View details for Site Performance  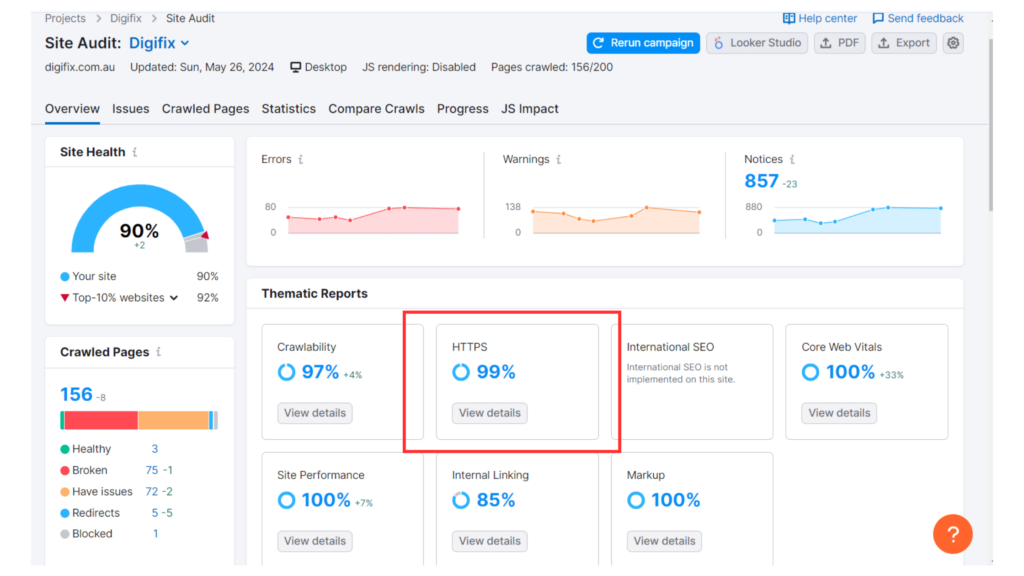pos(315,541)
